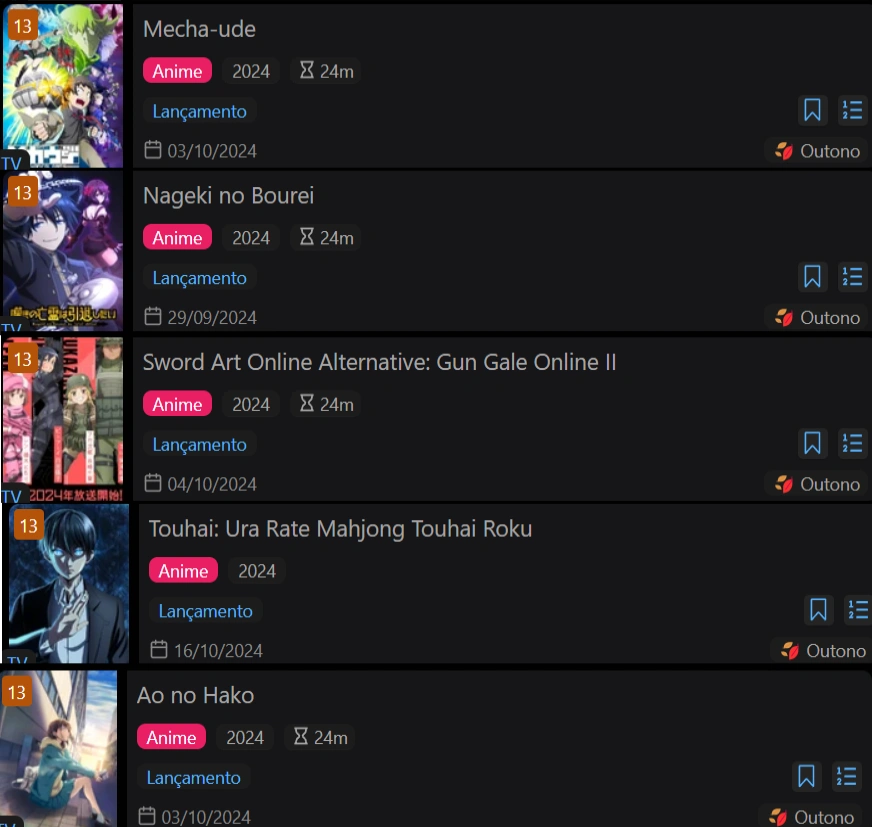Viewport: 872px width, 827px height.
Task: Select the Anime tag under Mecha-ude
Action: coord(177,71)
